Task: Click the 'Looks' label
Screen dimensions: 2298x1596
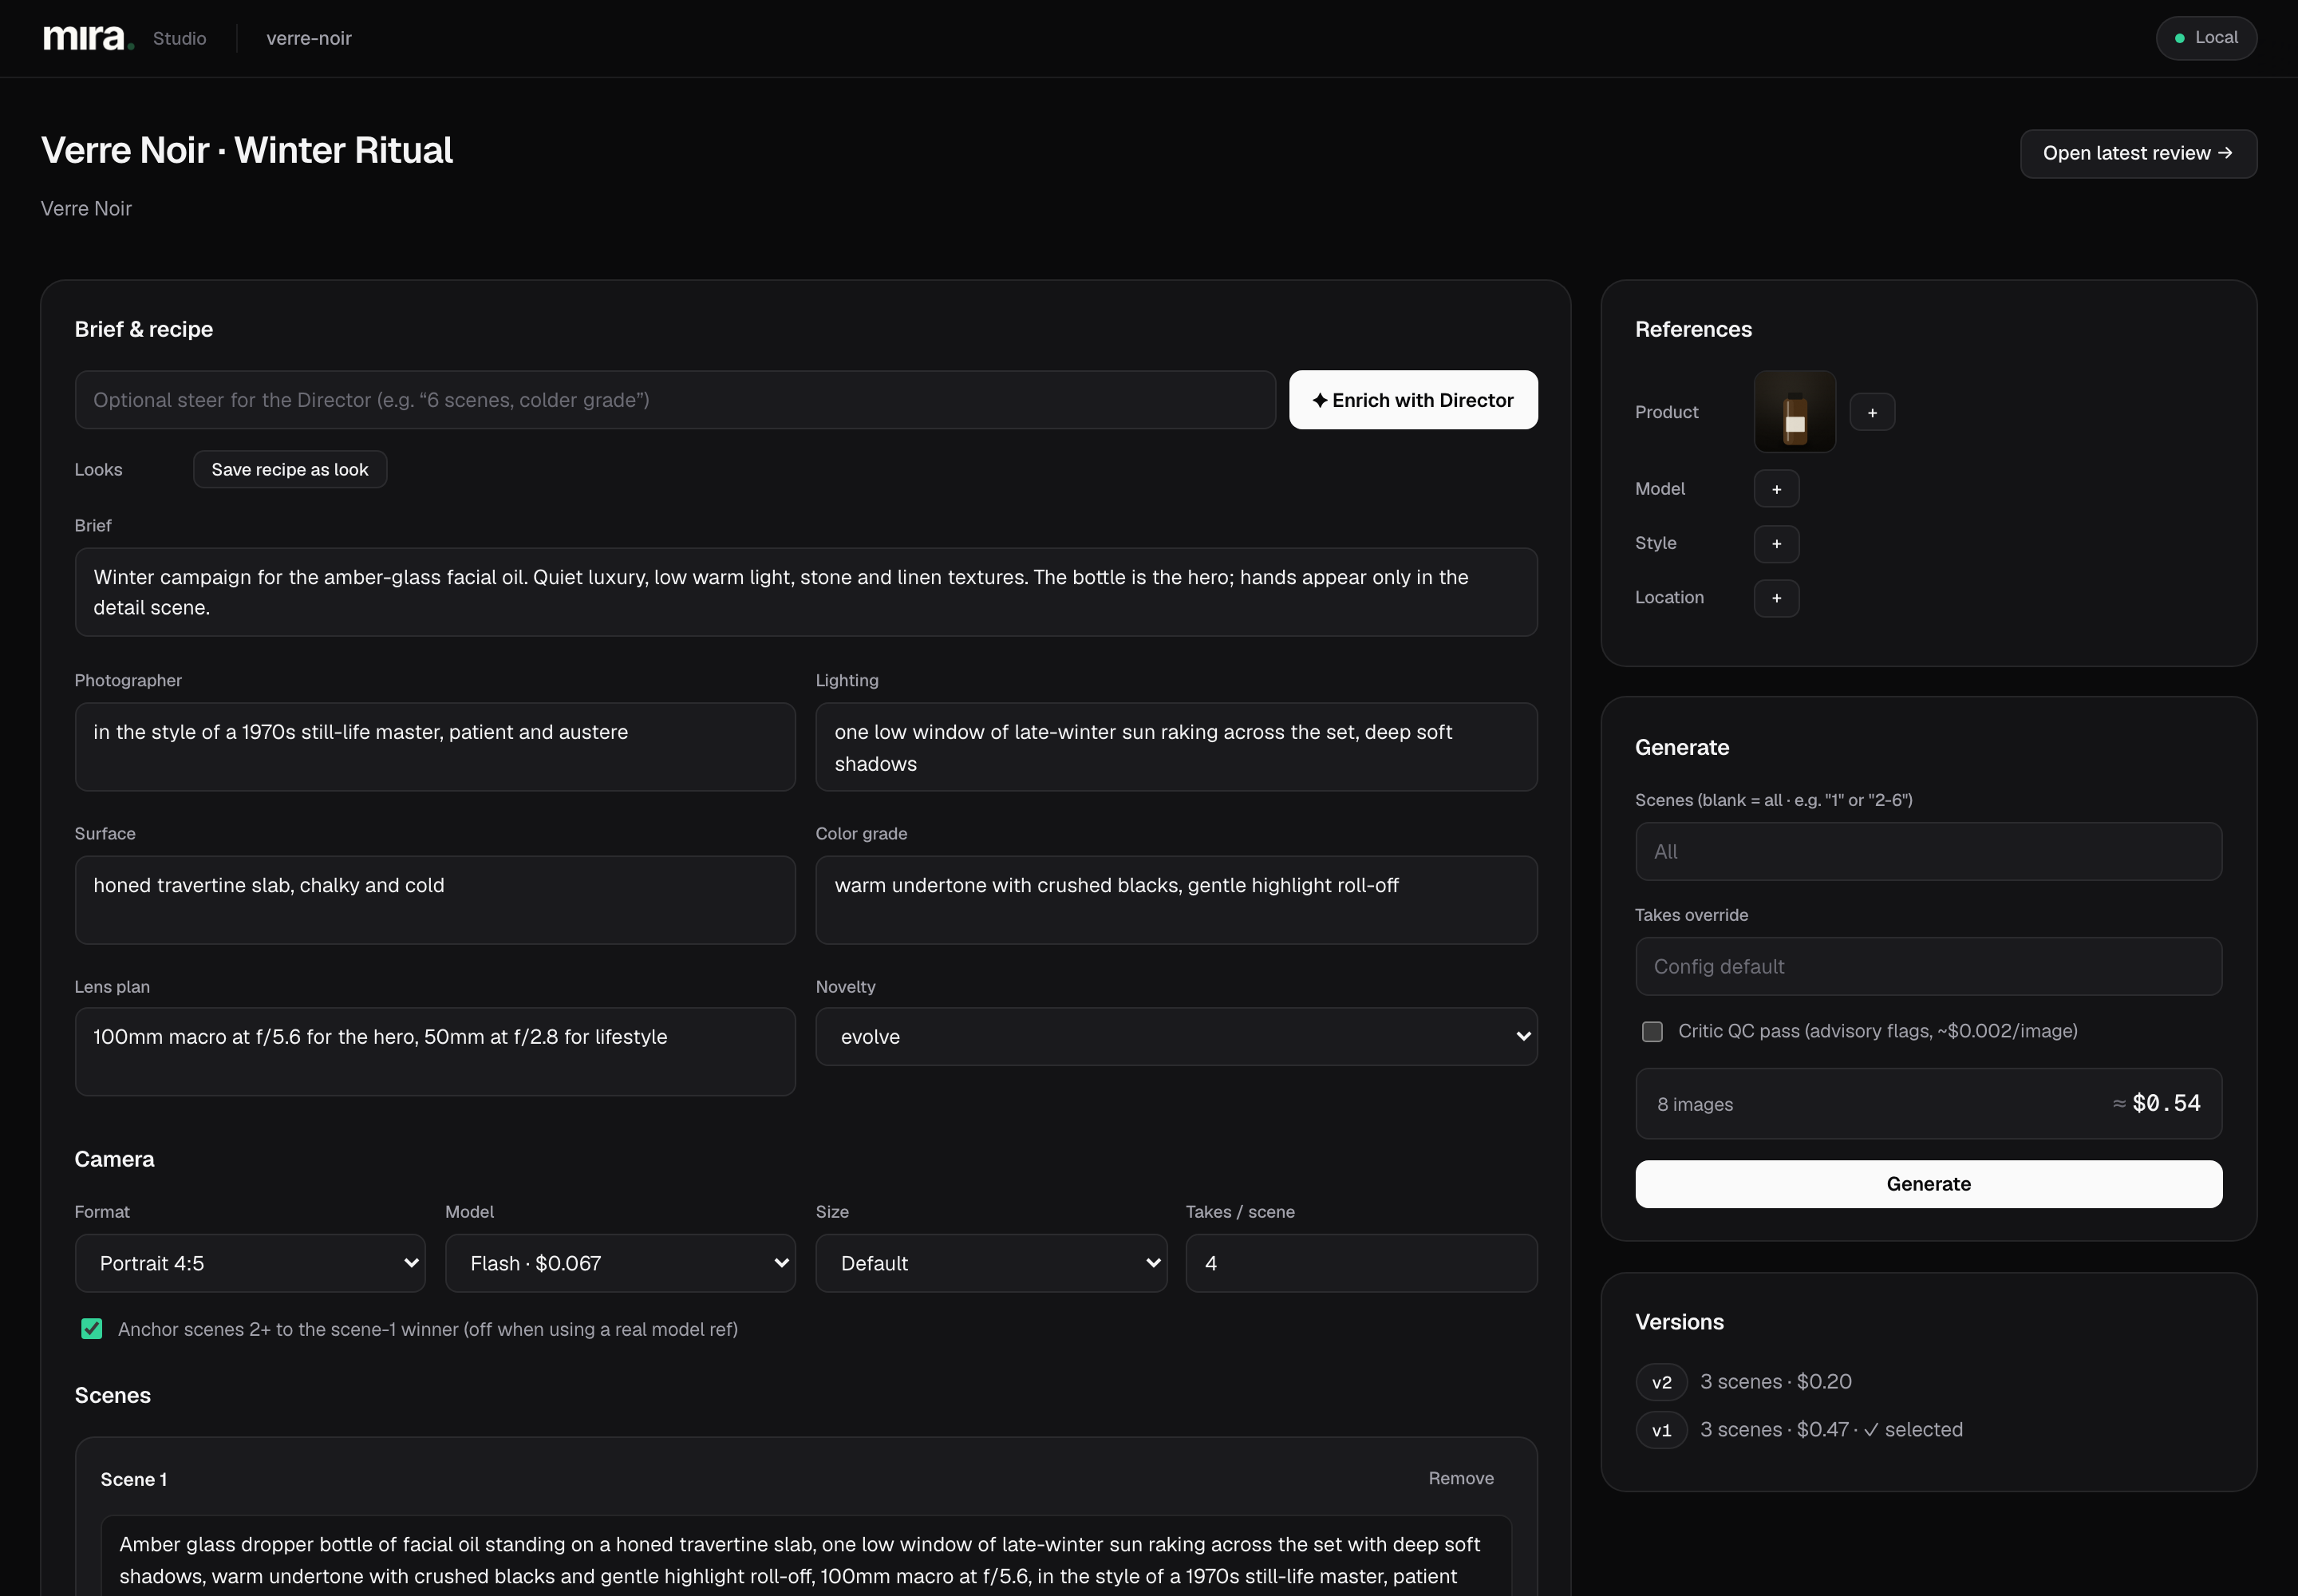Action: [x=99, y=470]
